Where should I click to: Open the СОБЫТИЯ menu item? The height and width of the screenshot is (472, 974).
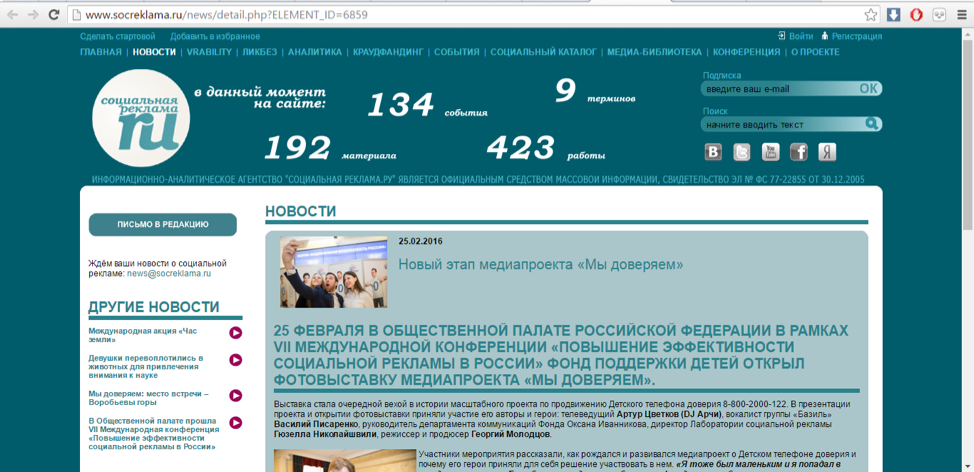(457, 52)
